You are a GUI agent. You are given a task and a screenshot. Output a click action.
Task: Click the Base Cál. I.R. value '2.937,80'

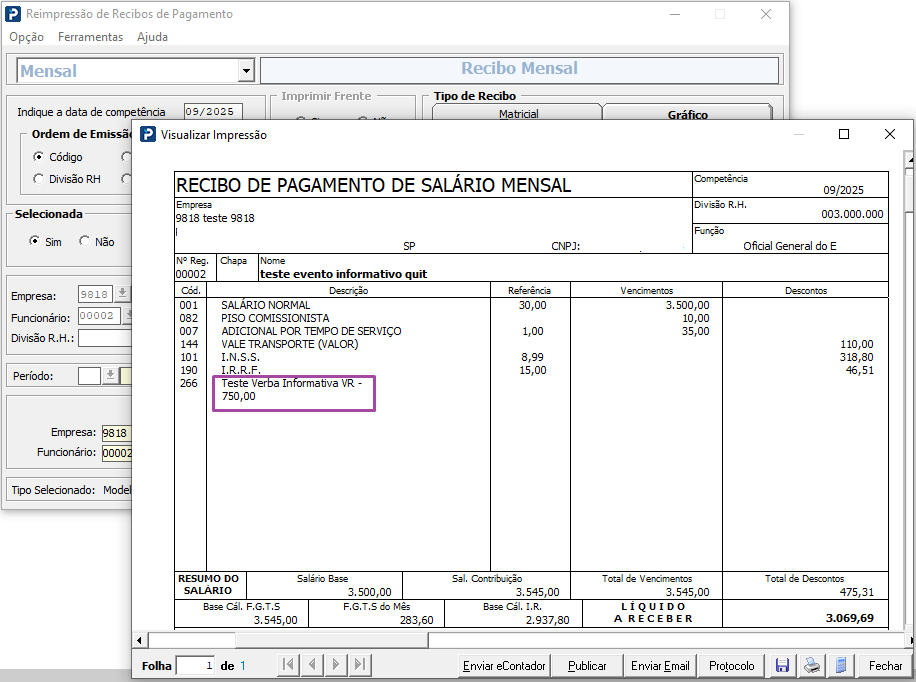click(x=547, y=620)
